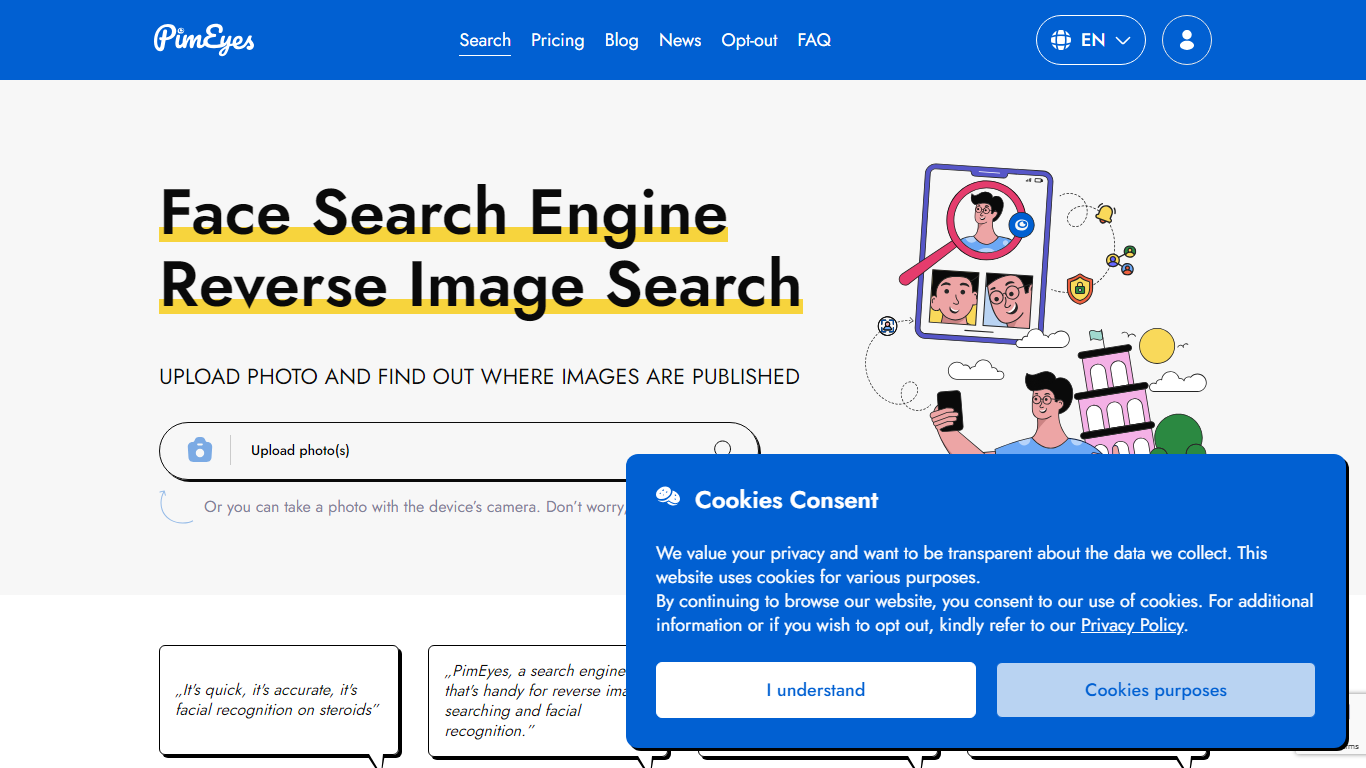Viewport: 1366px width, 768px height.
Task: Go to the Pricing page
Action: click(557, 40)
